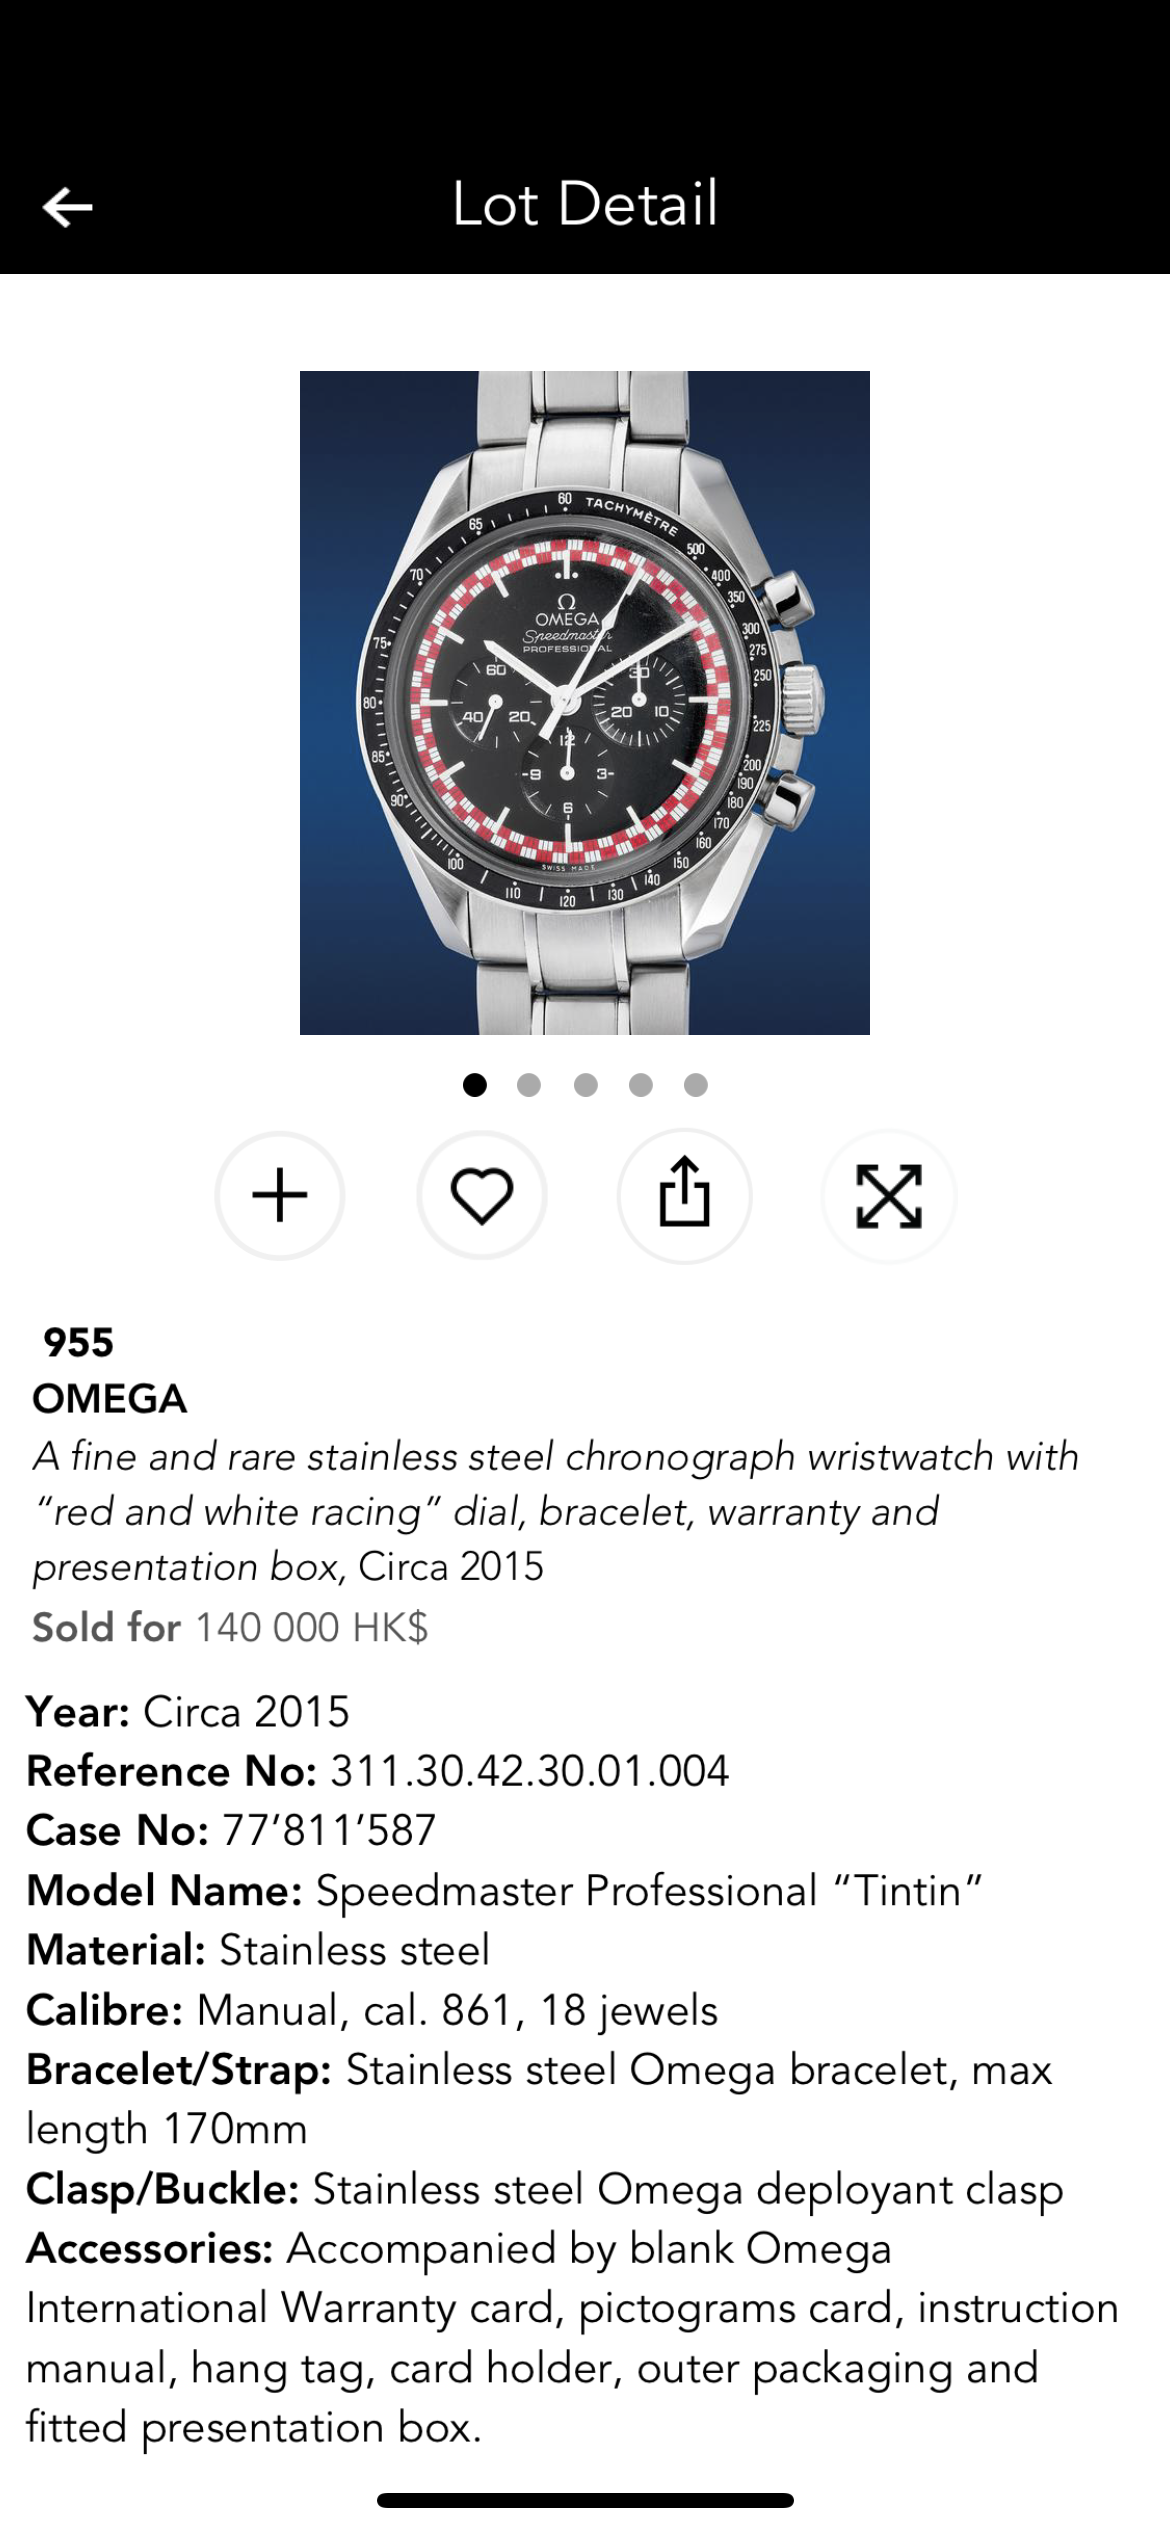Switch to the last carousel dot

point(696,1085)
